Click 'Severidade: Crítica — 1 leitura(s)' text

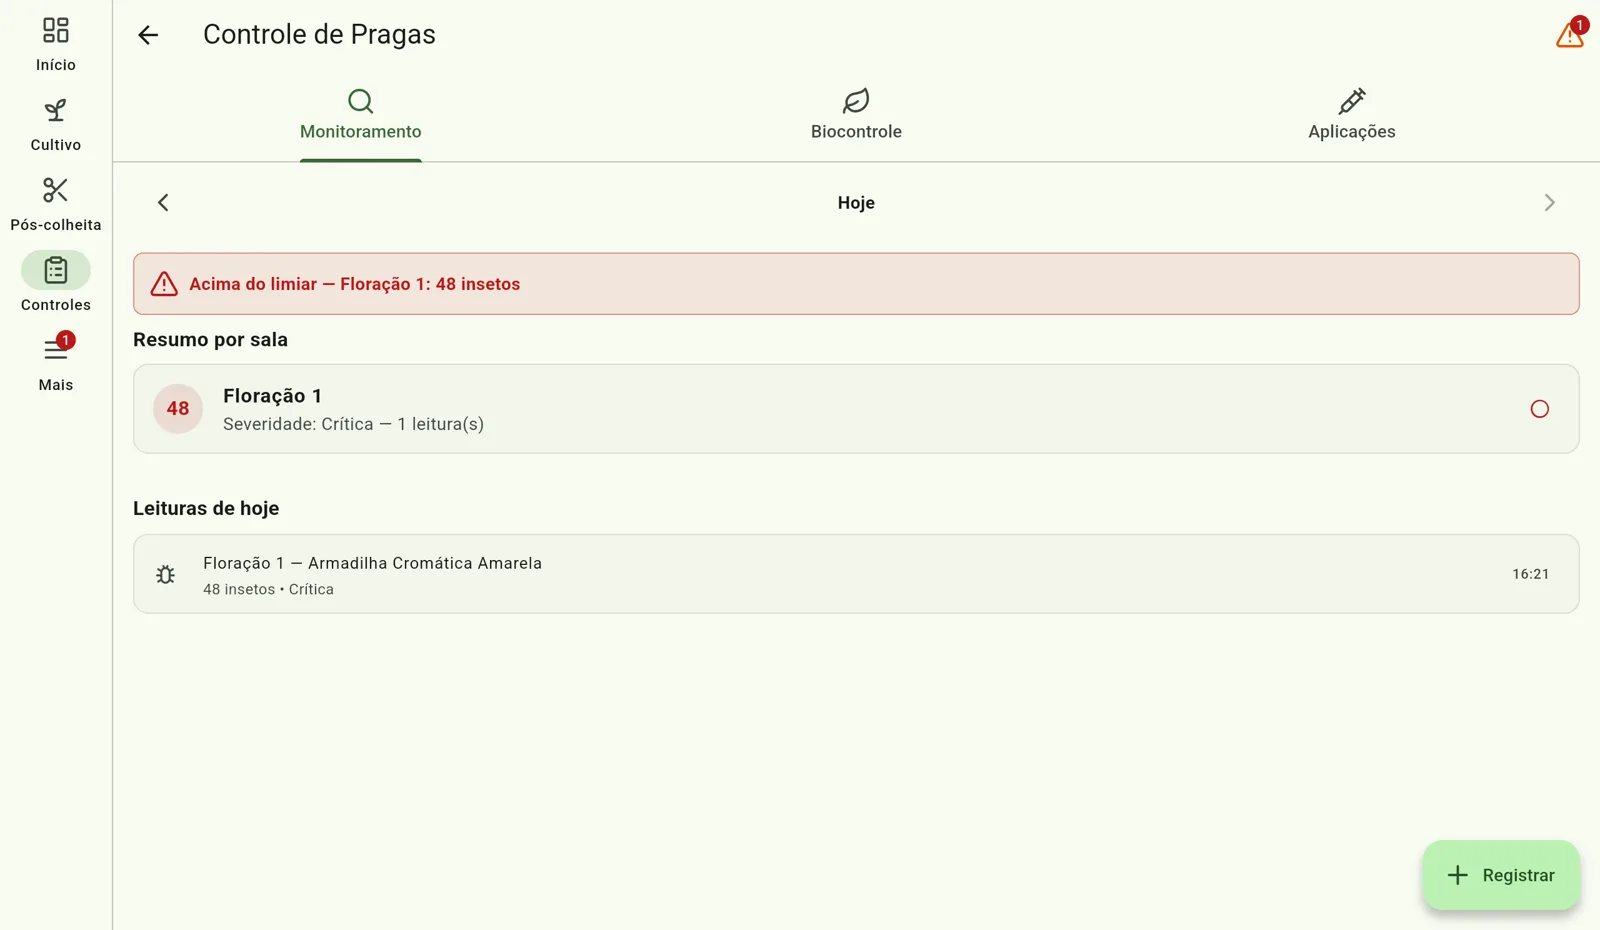pyautogui.click(x=353, y=424)
